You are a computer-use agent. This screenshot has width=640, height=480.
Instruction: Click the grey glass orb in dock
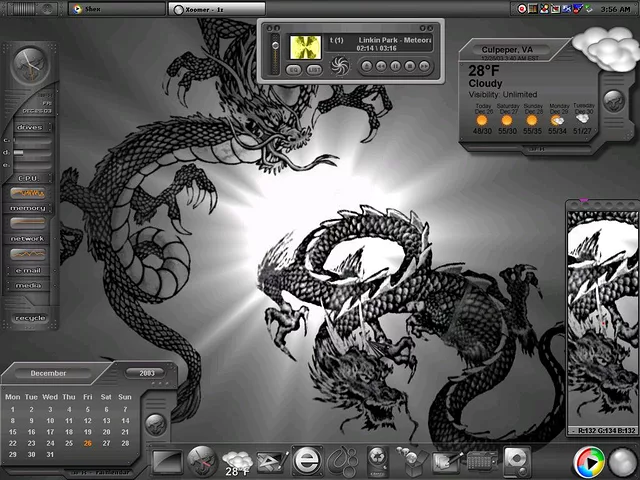point(622,462)
